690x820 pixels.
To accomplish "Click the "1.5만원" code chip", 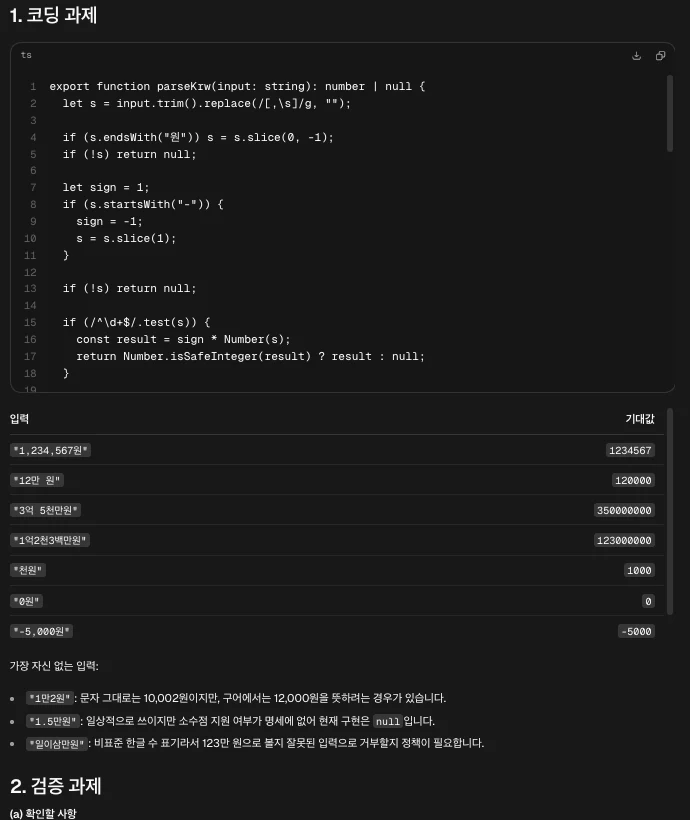I will pos(53,721).
